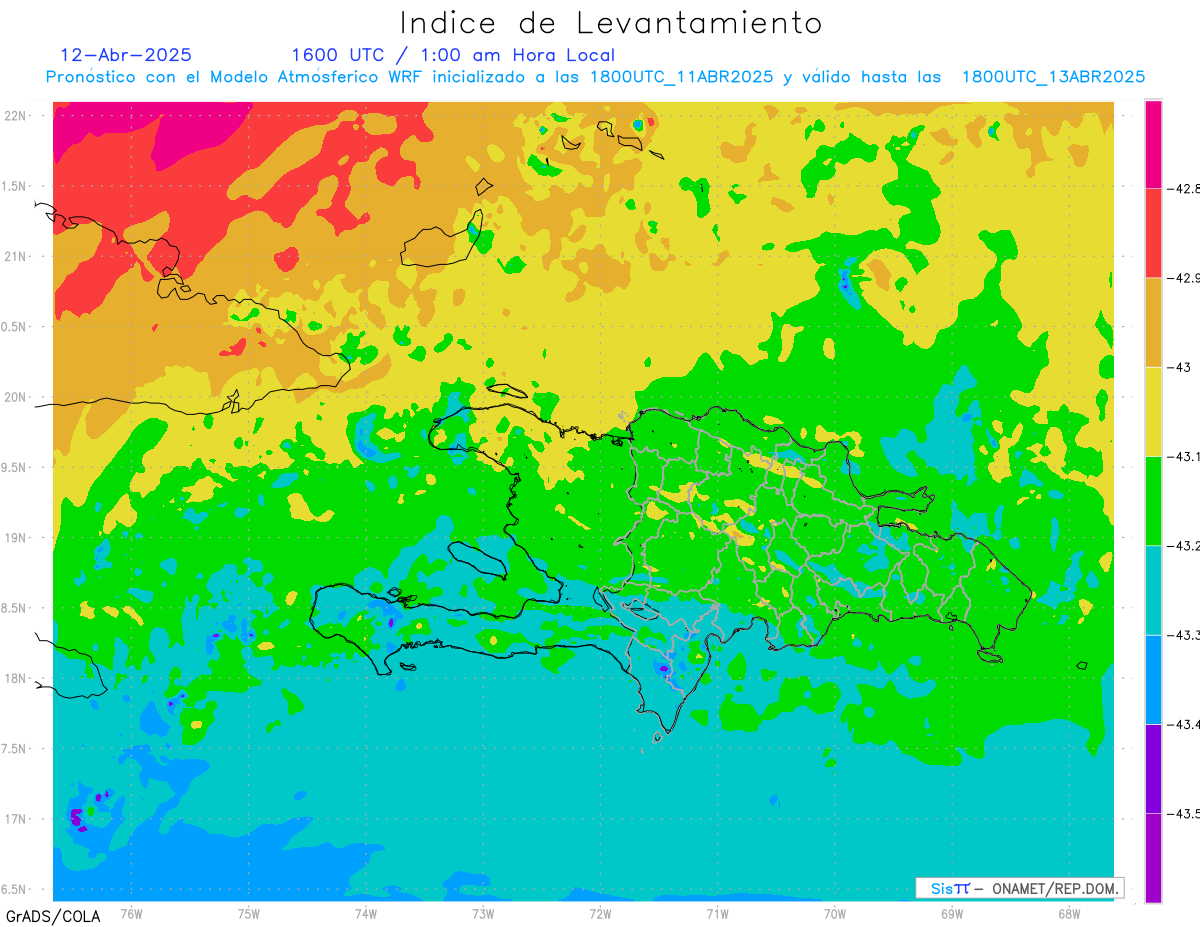This screenshot has width=1200, height=927.
Task: Click the 73W longitude label
Action: coord(483,914)
